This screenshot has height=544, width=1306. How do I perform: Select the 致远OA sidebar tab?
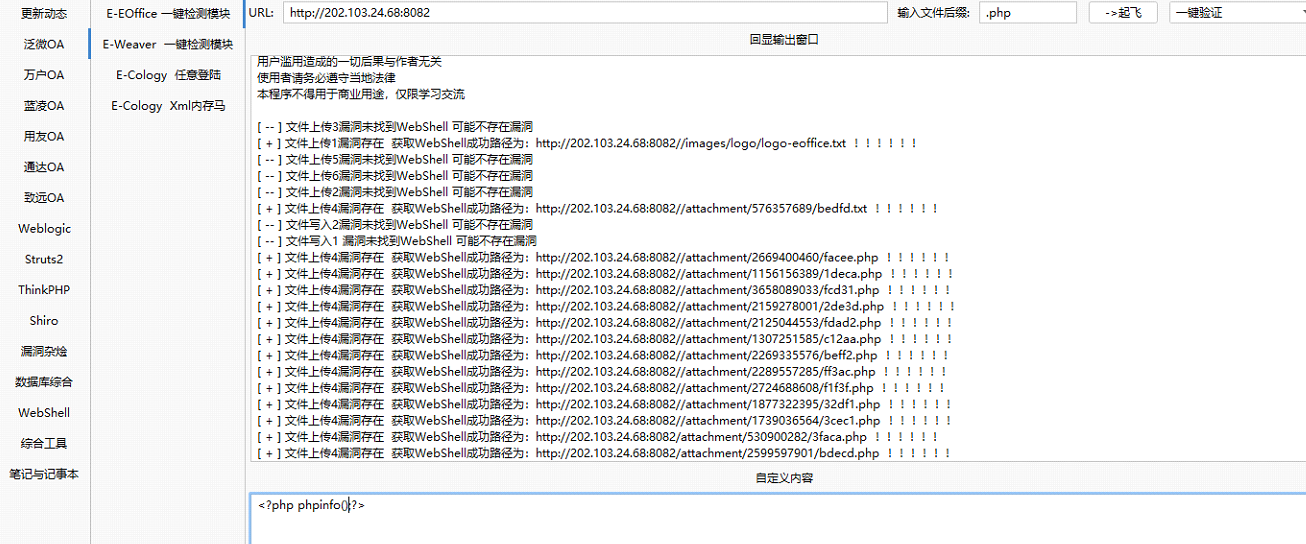pos(44,198)
